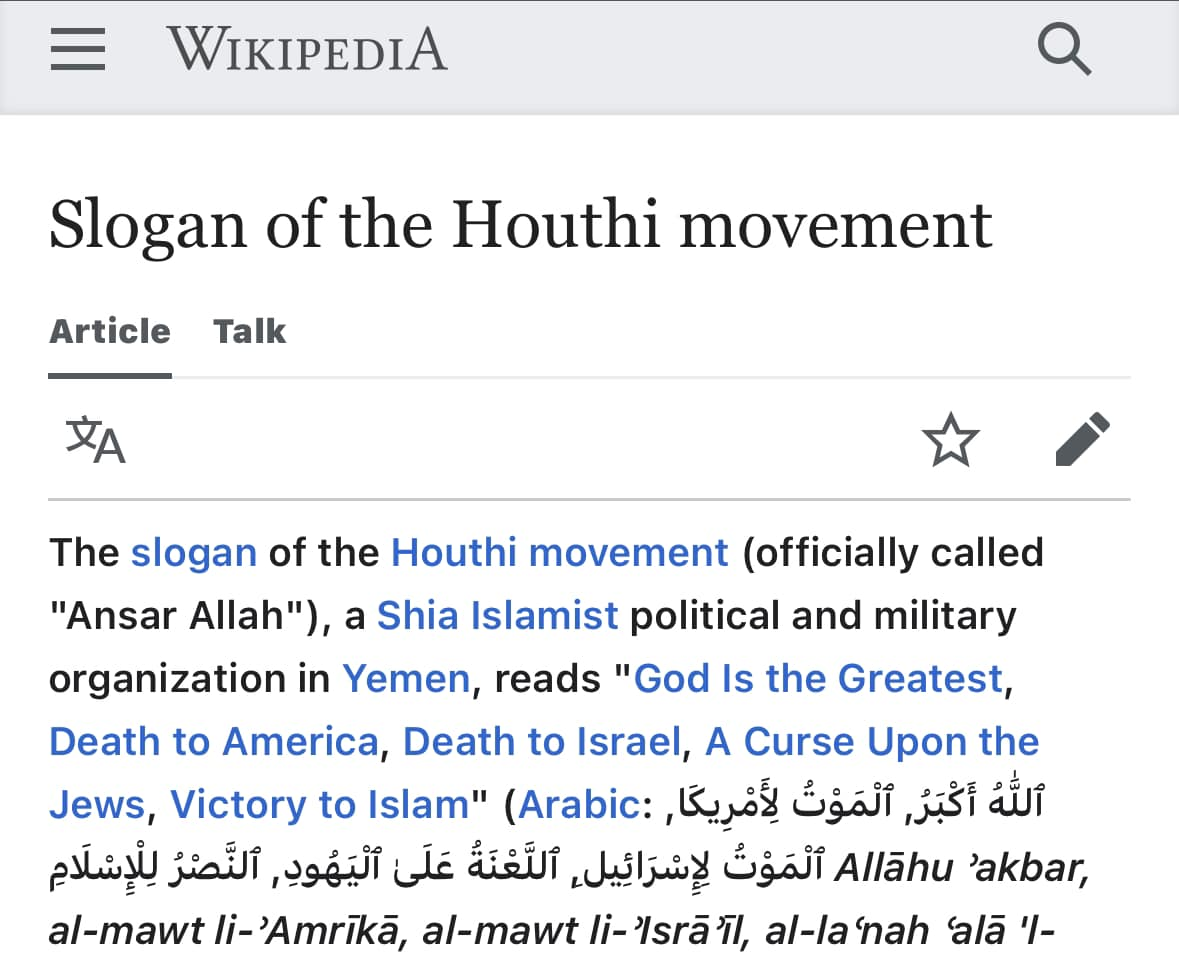Select the Article tab
Viewport: 1179px width, 962px height.
tap(110, 331)
